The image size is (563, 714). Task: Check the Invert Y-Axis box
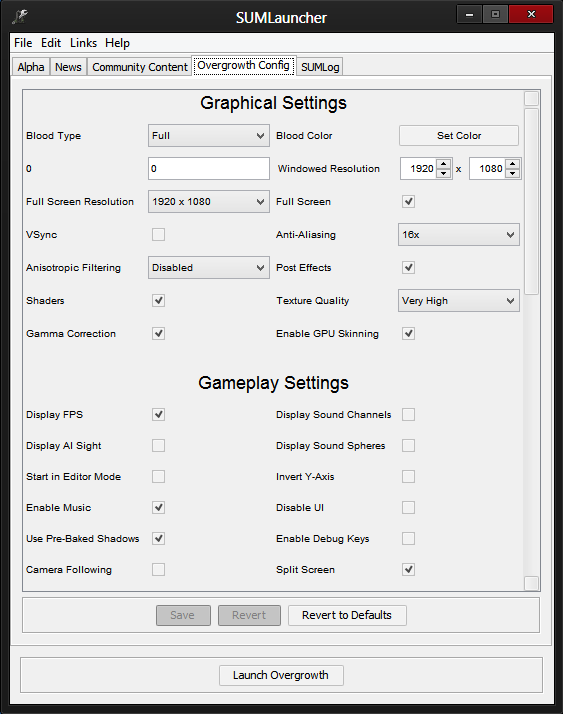pos(409,477)
